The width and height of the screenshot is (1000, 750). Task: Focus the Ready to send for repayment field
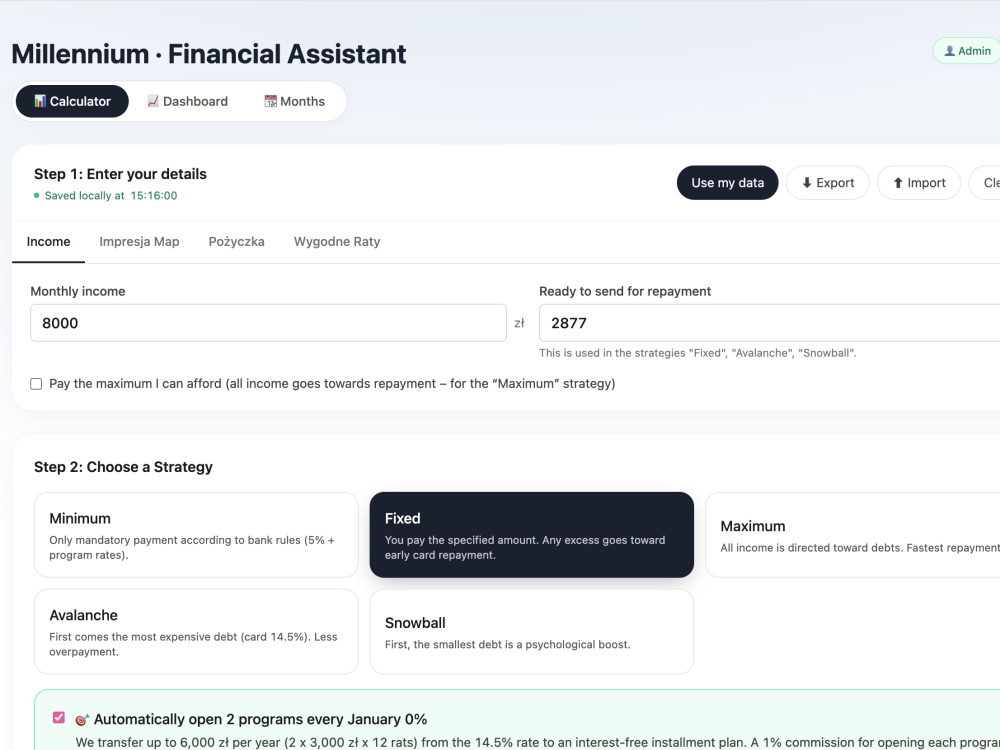coord(769,323)
